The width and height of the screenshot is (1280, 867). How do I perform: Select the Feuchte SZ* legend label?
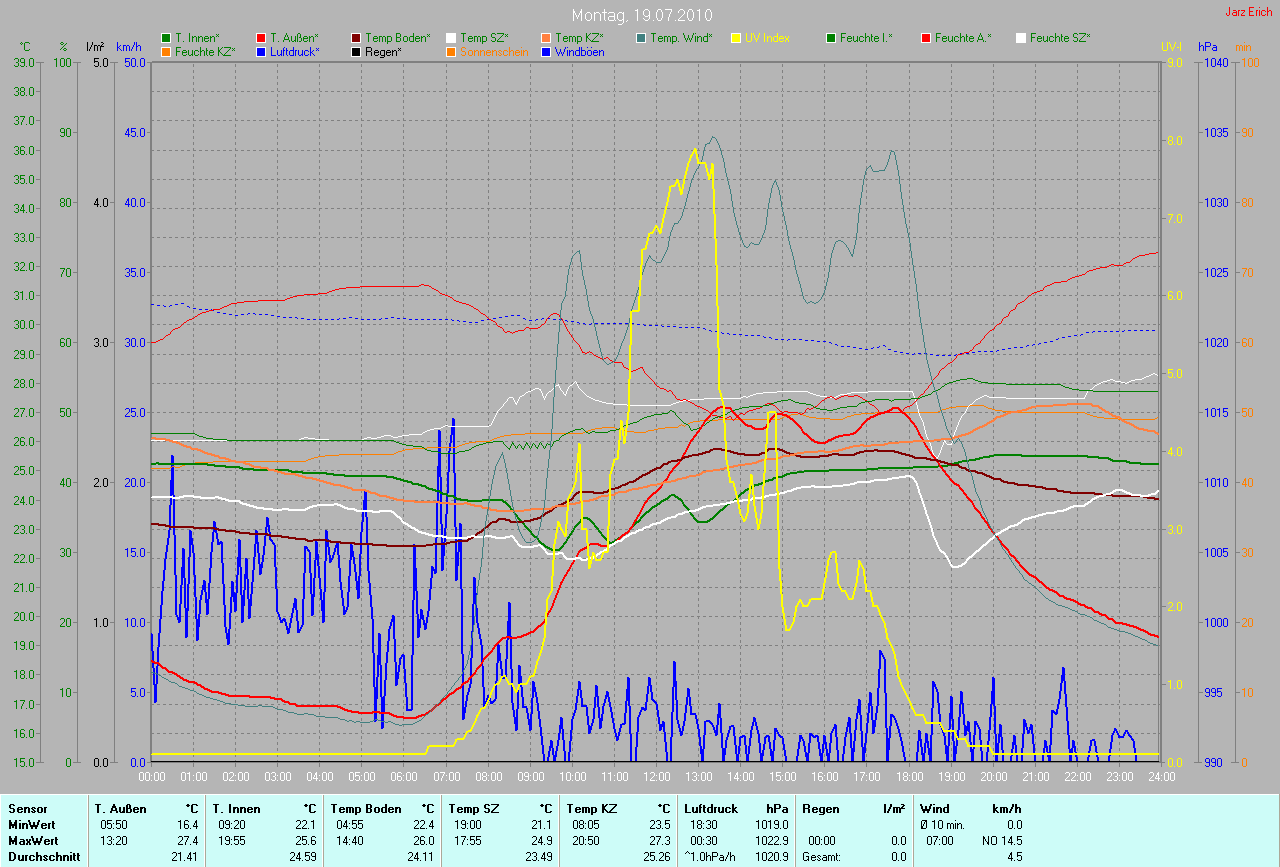tap(1060, 38)
